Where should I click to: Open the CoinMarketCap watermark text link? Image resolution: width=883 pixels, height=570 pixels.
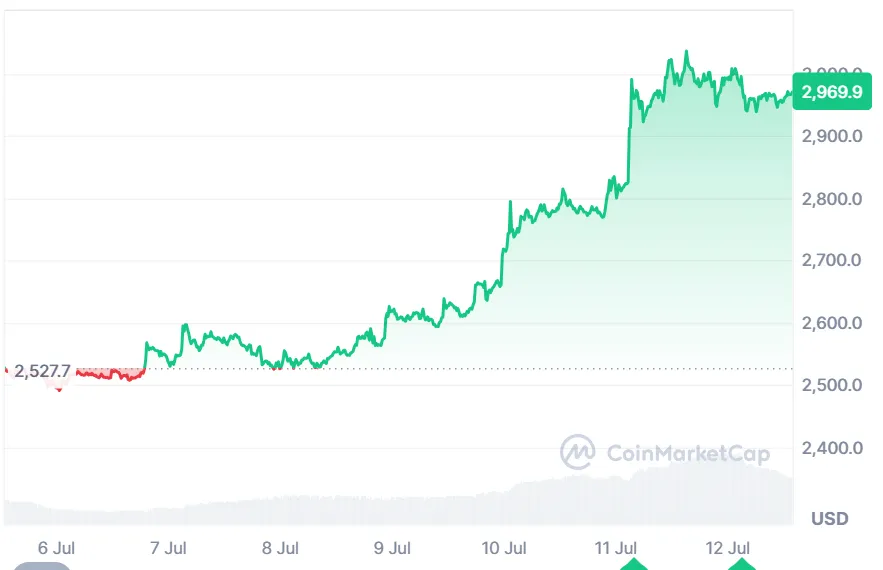[689, 454]
